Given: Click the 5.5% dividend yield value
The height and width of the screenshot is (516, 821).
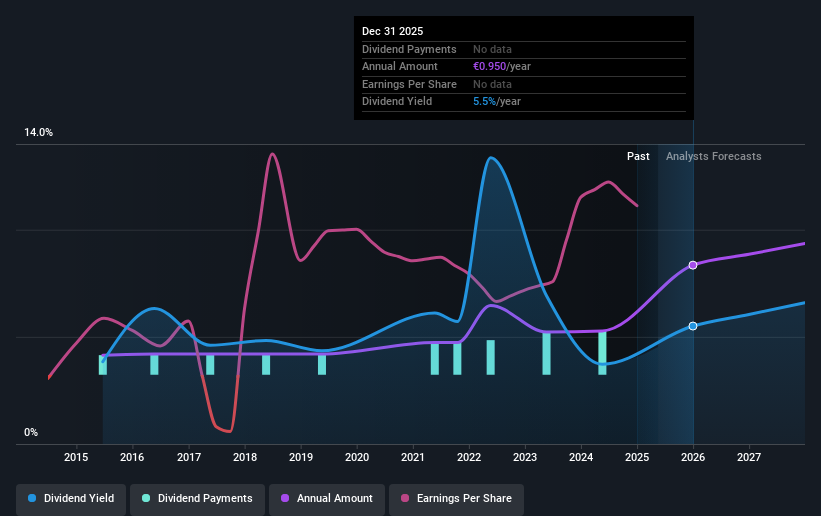Looking at the screenshot, I should click(484, 102).
